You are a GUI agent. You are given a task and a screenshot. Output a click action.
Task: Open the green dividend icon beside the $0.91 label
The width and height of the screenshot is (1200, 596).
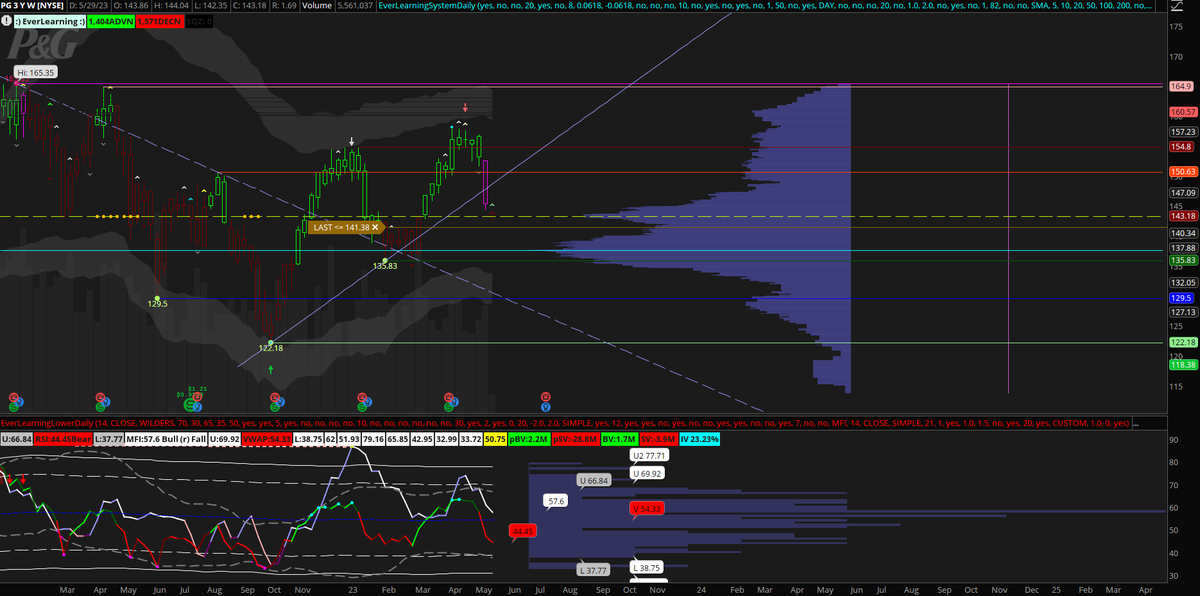coord(188,404)
